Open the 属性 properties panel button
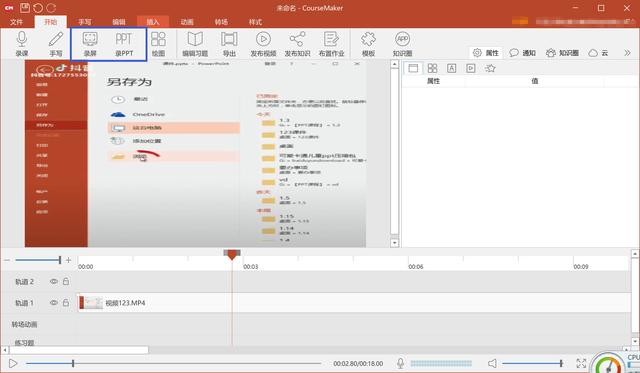The height and width of the screenshot is (373, 640). (x=486, y=53)
